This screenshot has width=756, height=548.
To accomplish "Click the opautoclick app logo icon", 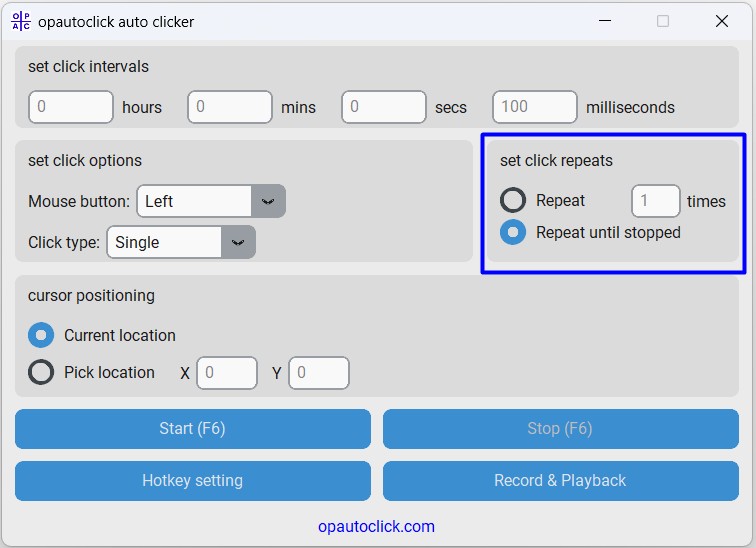I will point(21,22).
